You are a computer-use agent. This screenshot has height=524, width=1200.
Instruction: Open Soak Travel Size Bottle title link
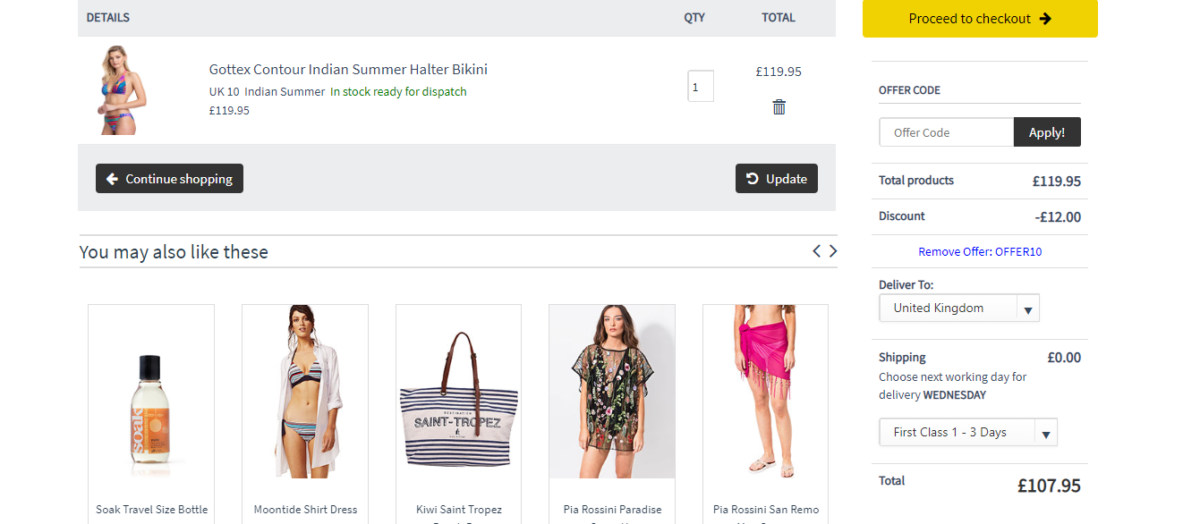click(x=152, y=510)
